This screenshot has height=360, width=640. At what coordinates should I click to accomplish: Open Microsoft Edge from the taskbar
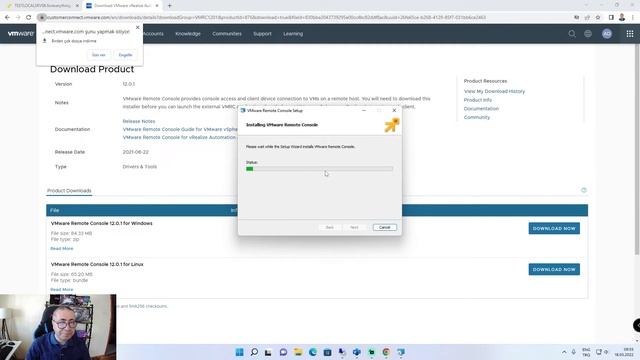point(313,352)
